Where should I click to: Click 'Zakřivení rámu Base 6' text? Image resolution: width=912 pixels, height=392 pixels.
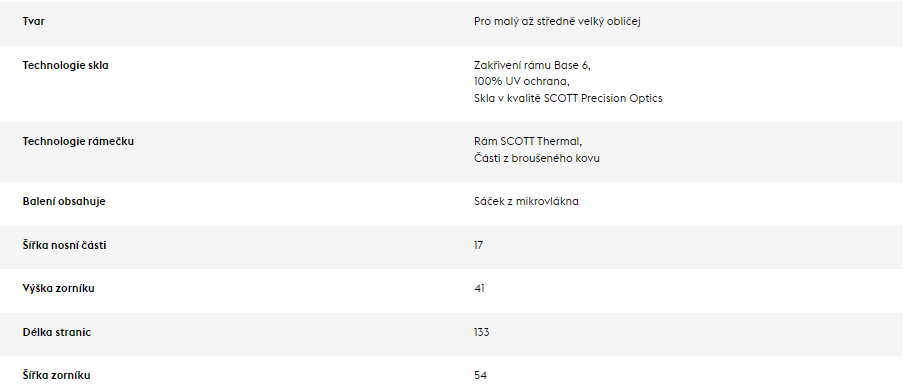532,66
